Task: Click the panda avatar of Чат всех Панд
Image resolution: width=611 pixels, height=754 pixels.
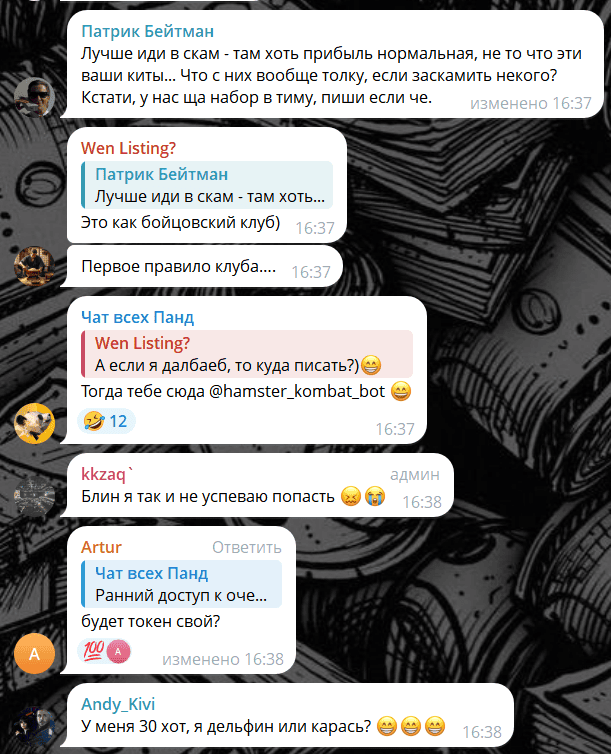Action: (x=34, y=423)
